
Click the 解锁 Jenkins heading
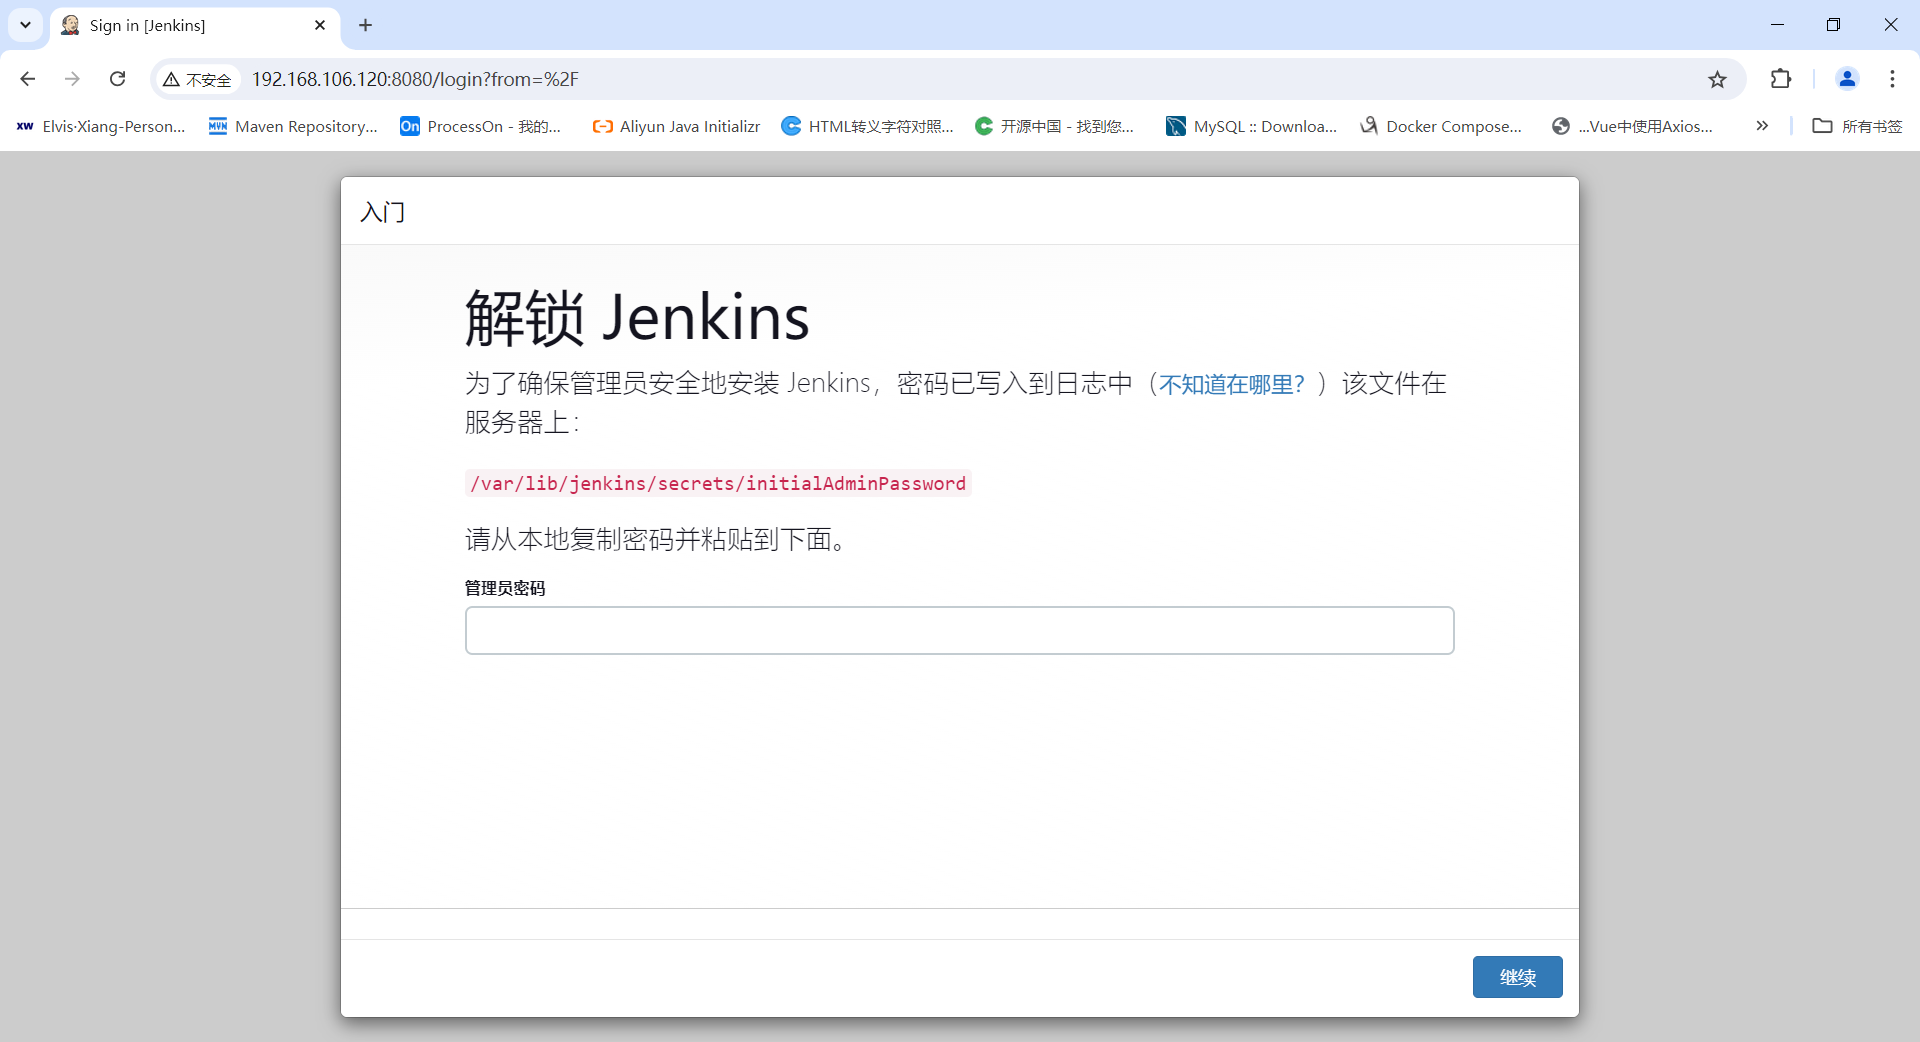click(x=637, y=318)
